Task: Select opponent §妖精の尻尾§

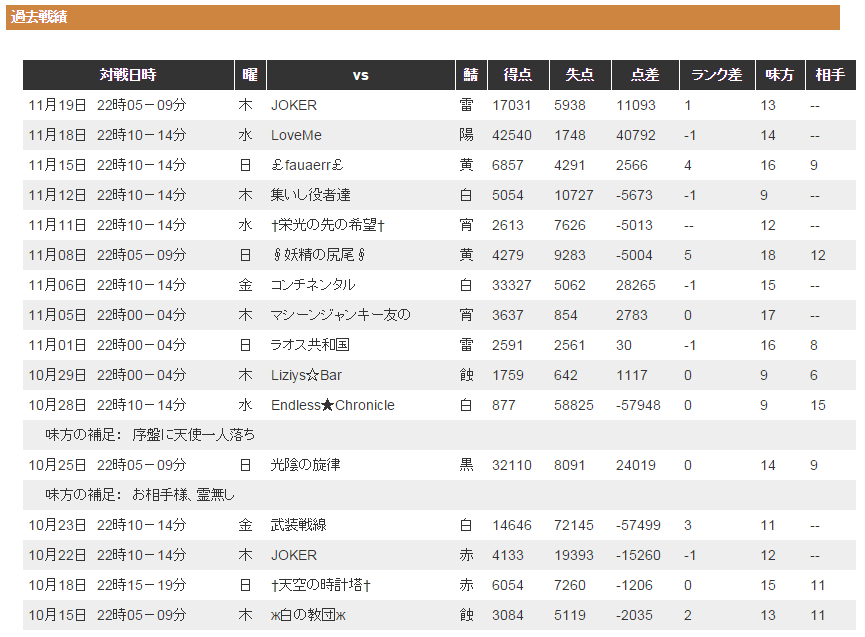Action: coord(319,255)
